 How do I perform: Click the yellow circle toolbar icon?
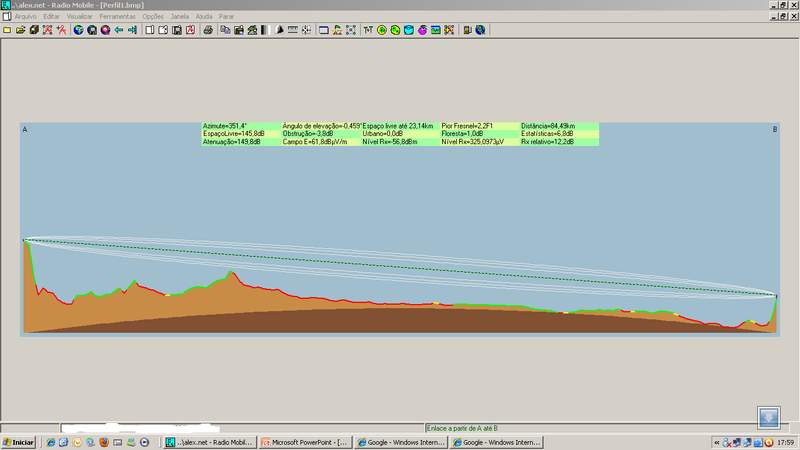[x=382, y=30]
